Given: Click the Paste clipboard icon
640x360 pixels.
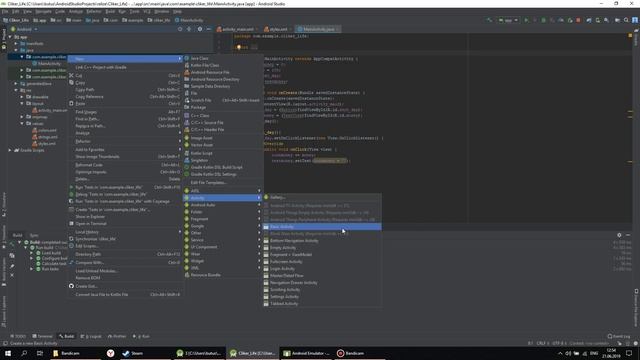Looking at the screenshot, I should (71, 104).
